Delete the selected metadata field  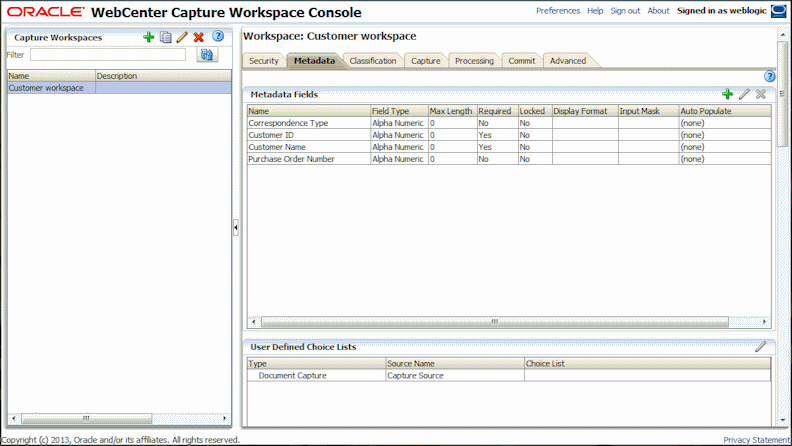761,94
